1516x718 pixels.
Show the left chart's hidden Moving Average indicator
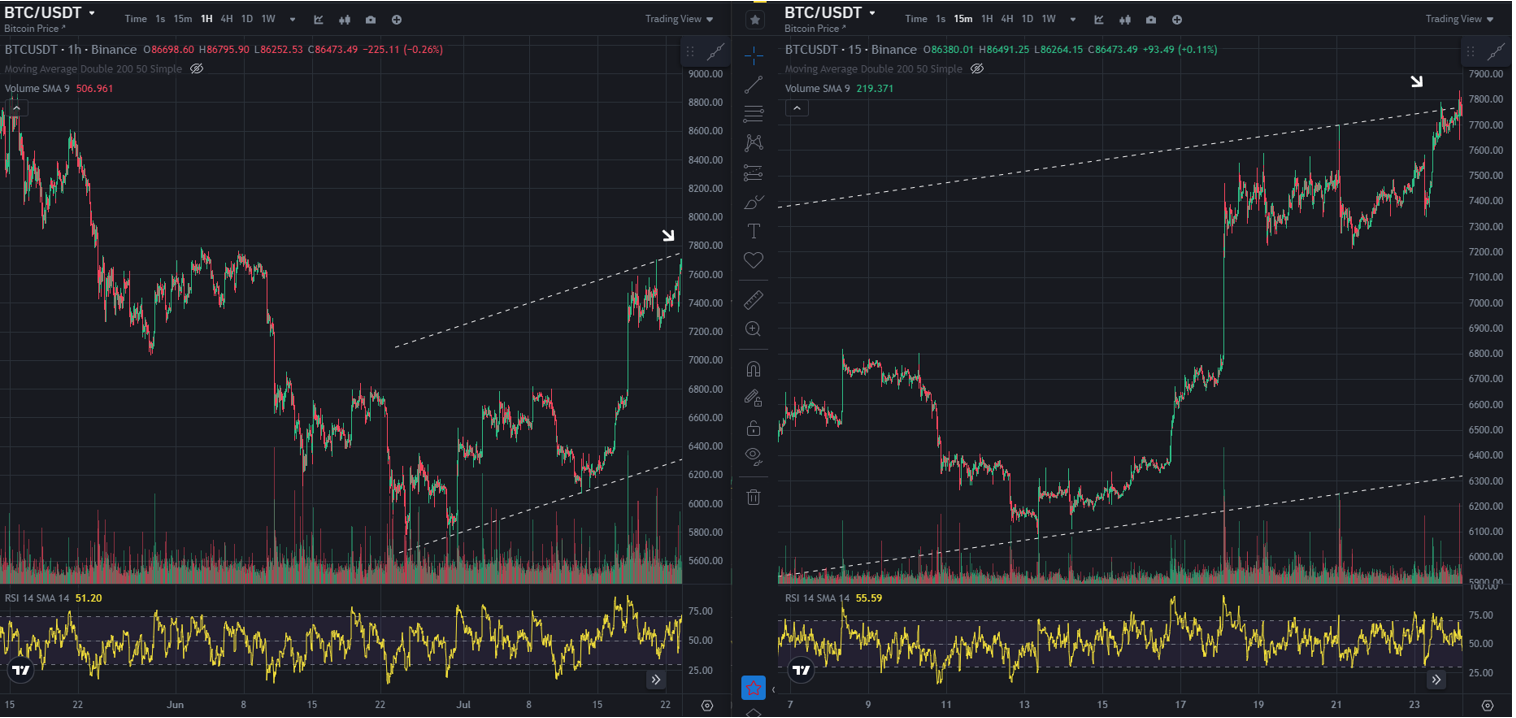pos(197,69)
